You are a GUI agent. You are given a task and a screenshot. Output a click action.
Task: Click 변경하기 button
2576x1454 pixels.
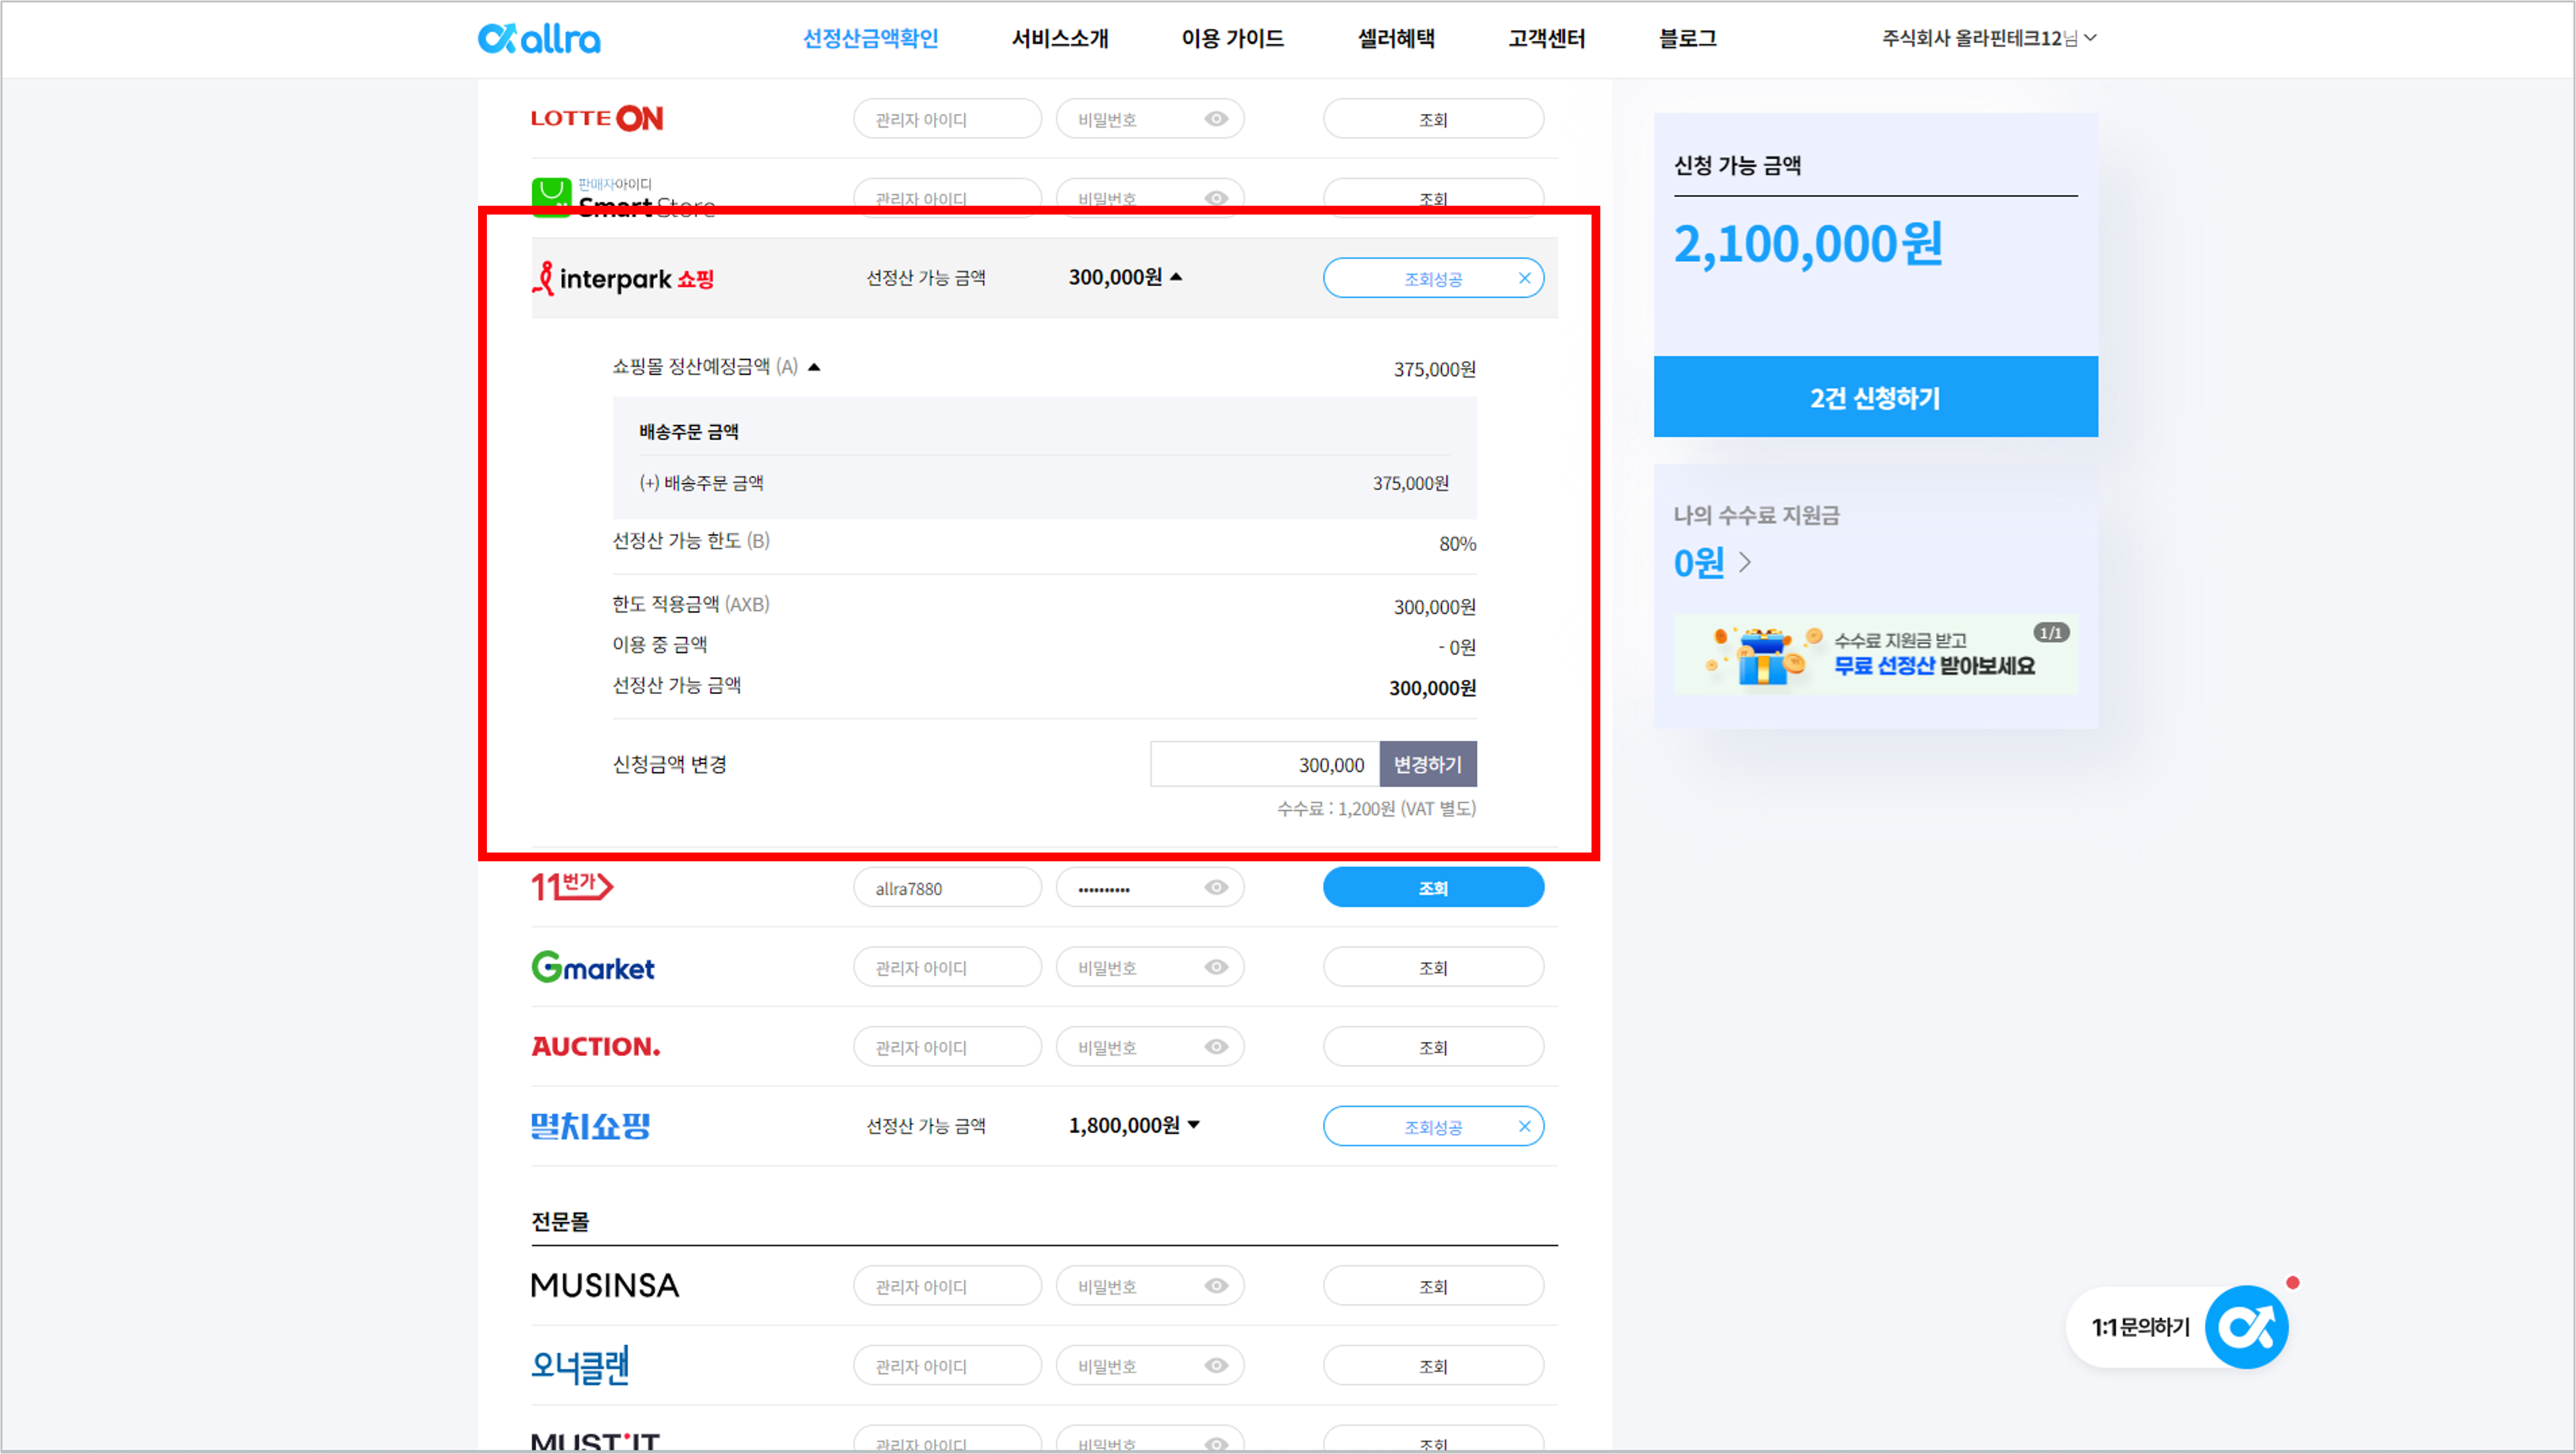point(1427,764)
